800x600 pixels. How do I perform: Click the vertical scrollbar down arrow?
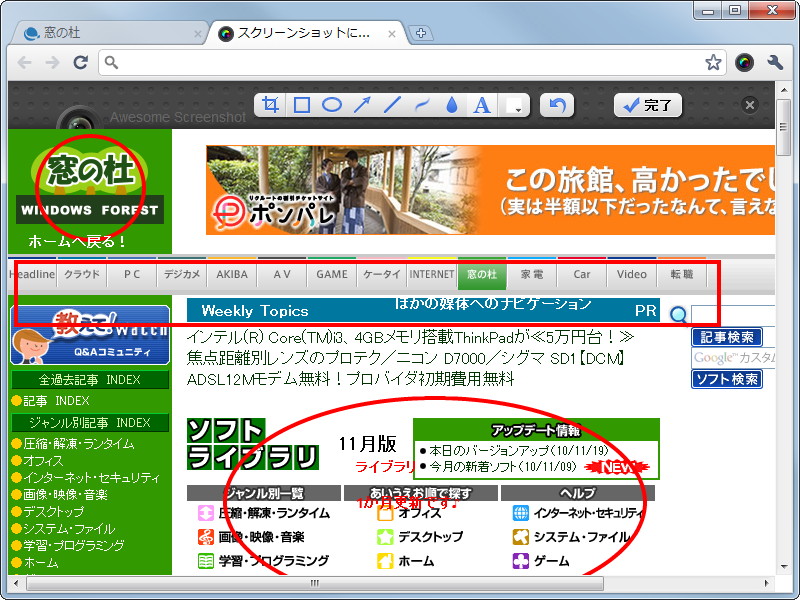(x=784, y=567)
